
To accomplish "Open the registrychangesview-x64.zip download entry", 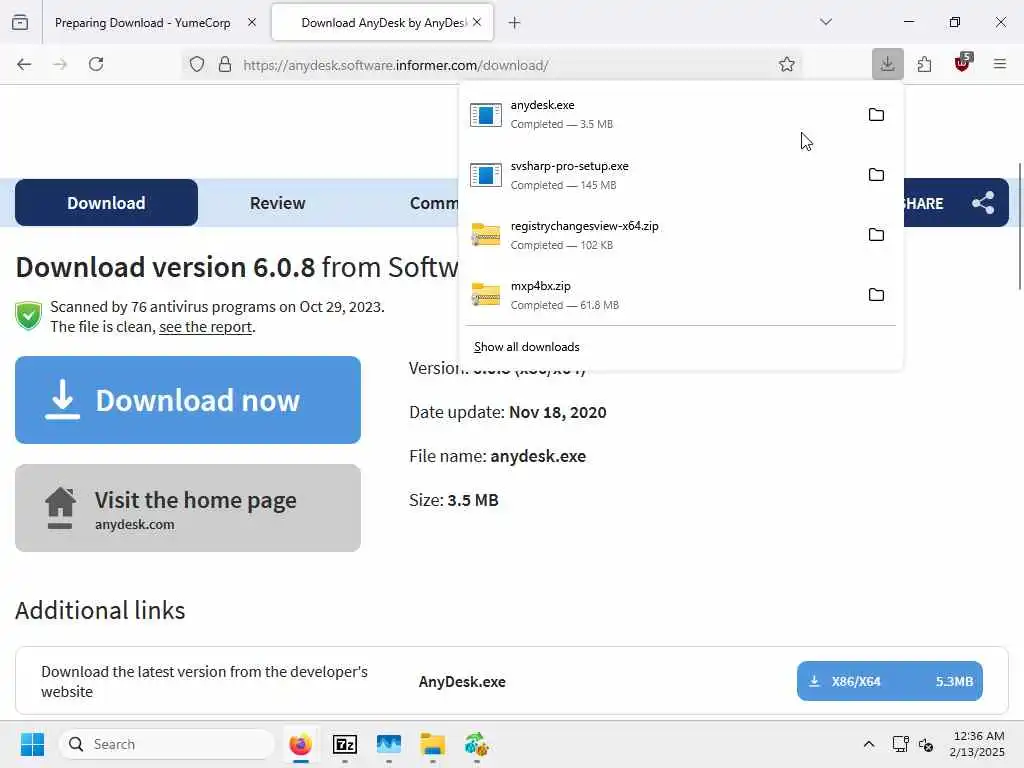I will [x=660, y=235].
